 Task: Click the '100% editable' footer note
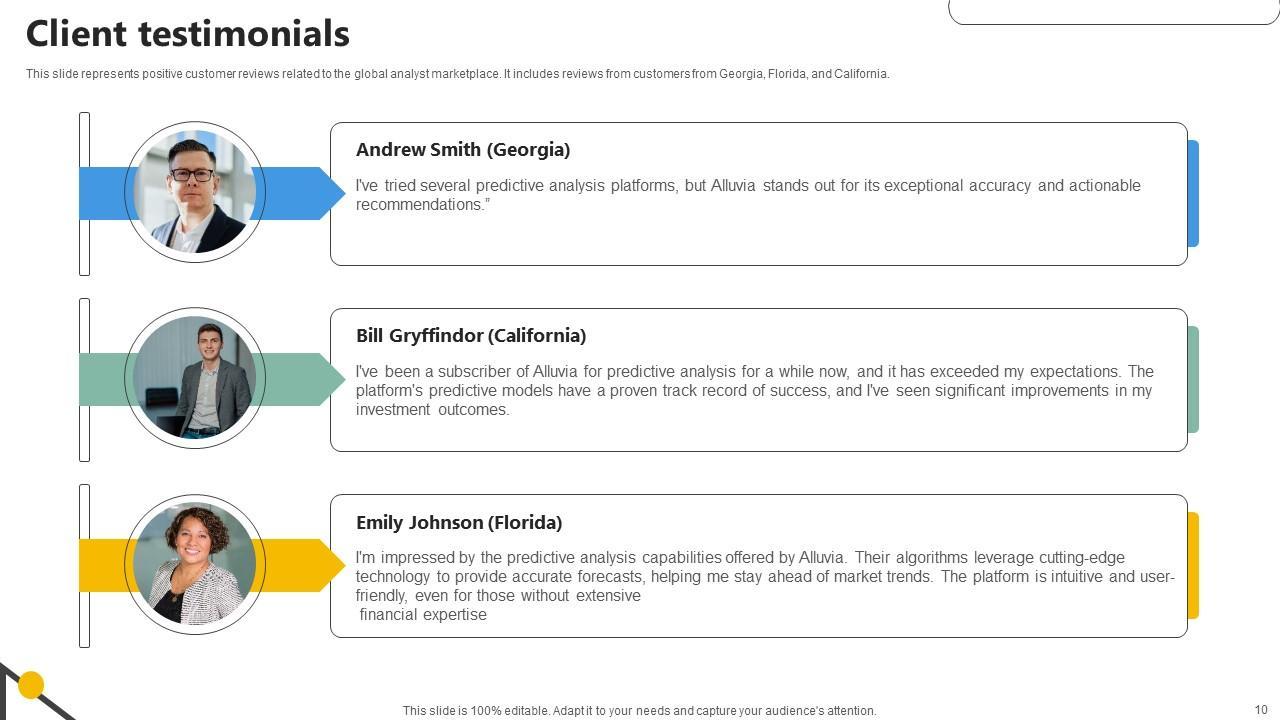[x=639, y=711]
